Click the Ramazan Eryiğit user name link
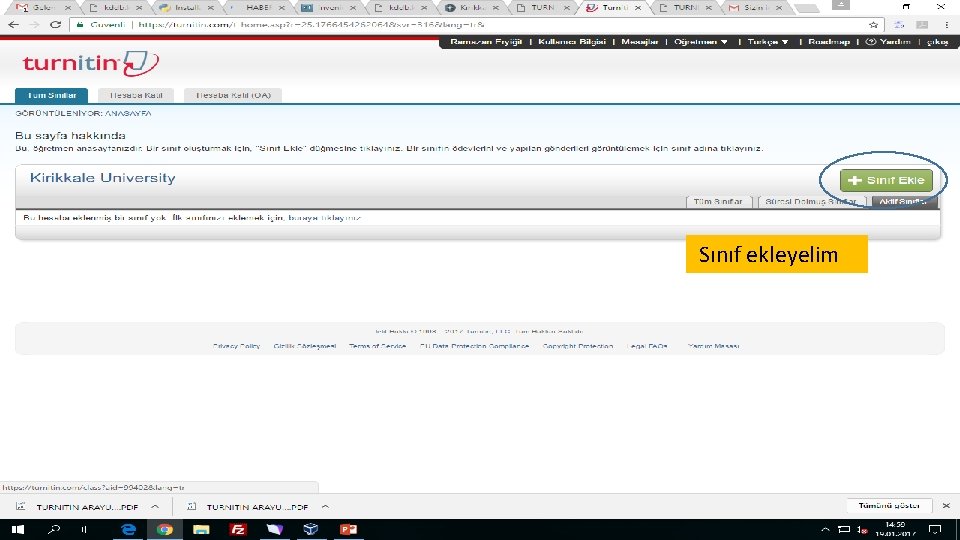 coord(486,42)
